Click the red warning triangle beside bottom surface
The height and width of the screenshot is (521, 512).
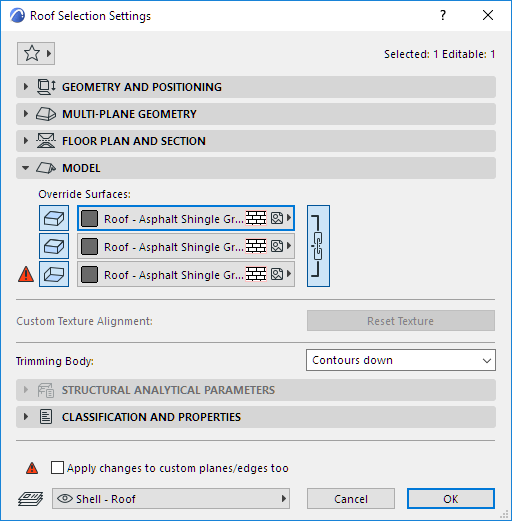click(x=26, y=274)
